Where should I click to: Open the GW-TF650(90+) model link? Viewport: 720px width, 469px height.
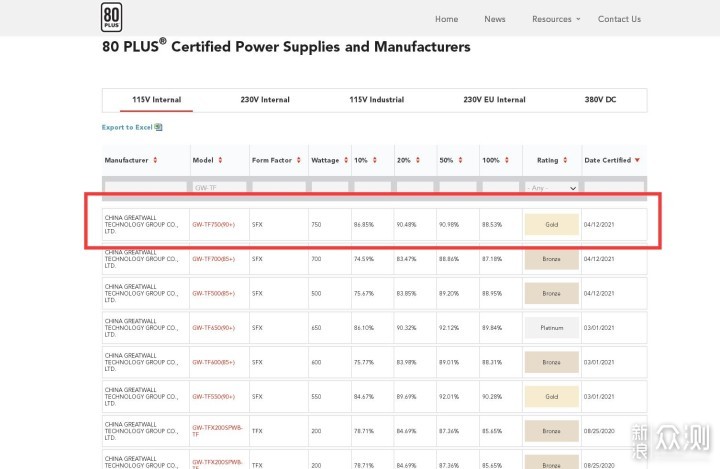[214, 328]
